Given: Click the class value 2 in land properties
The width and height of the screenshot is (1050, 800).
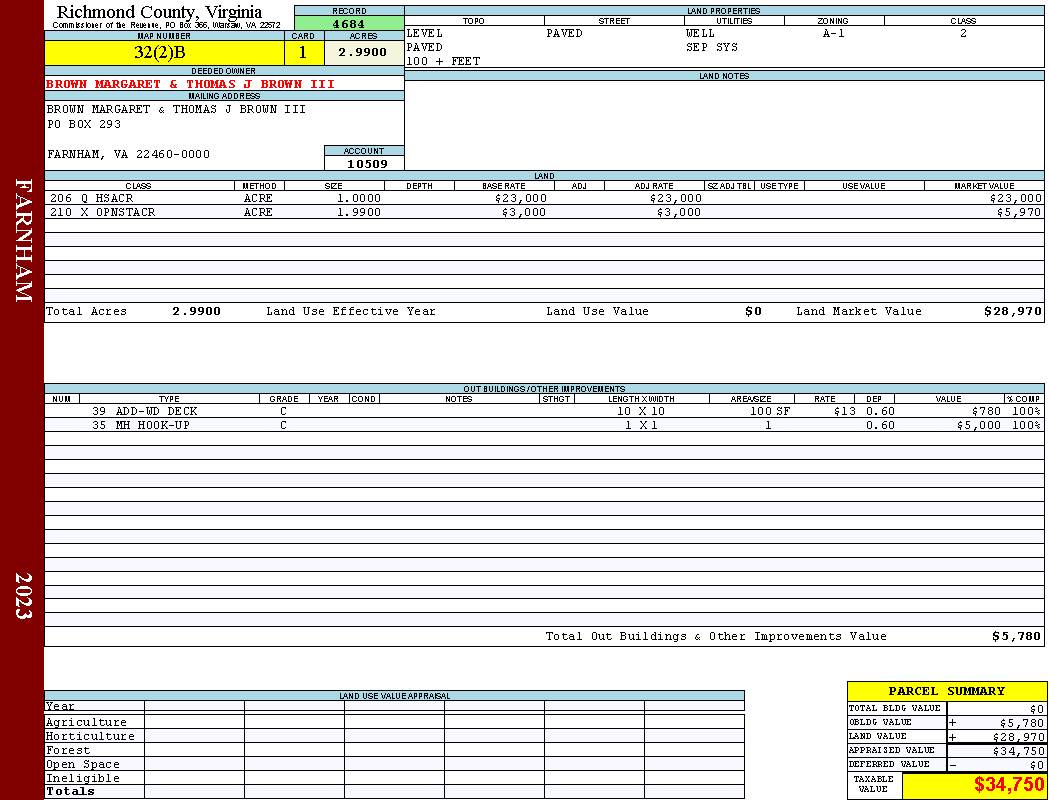Looking at the screenshot, I should coord(963,33).
